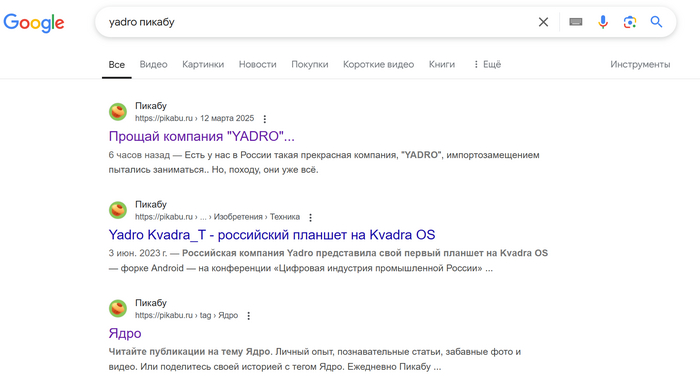The width and height of the screenshot is (700, 381).
Task: Expand the 'Ещё' more menu
Action: (487, 64)
